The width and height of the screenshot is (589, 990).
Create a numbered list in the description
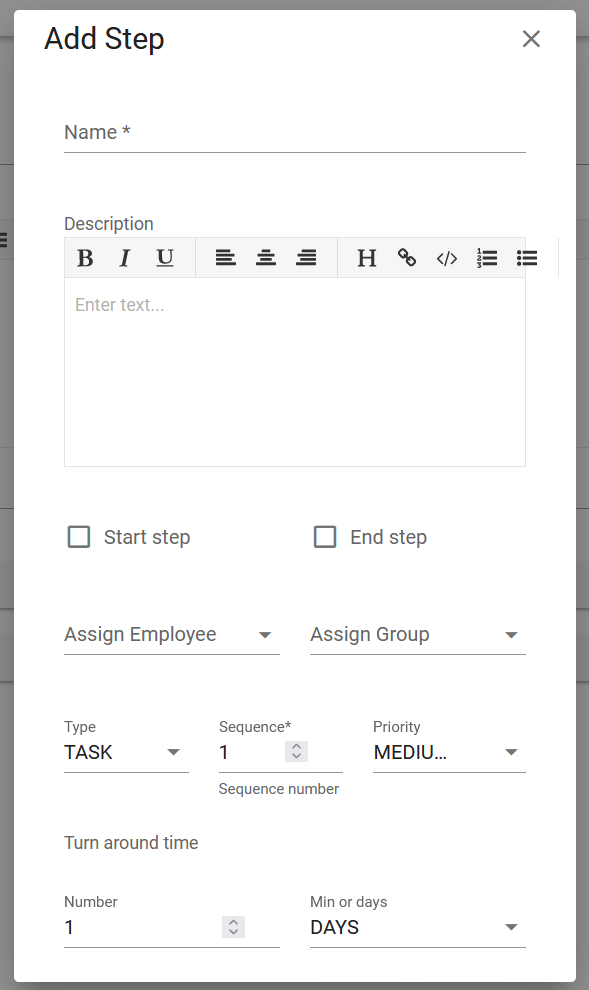tap(487, 257)
